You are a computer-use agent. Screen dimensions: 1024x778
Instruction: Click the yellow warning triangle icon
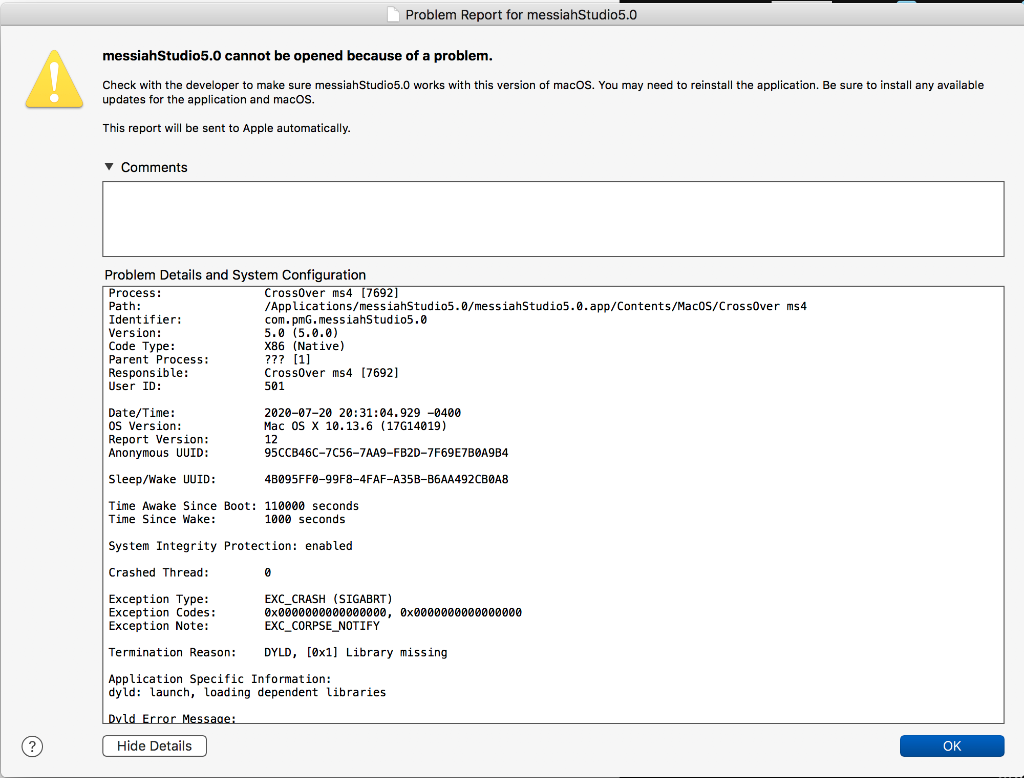click(x=54, y=78)
